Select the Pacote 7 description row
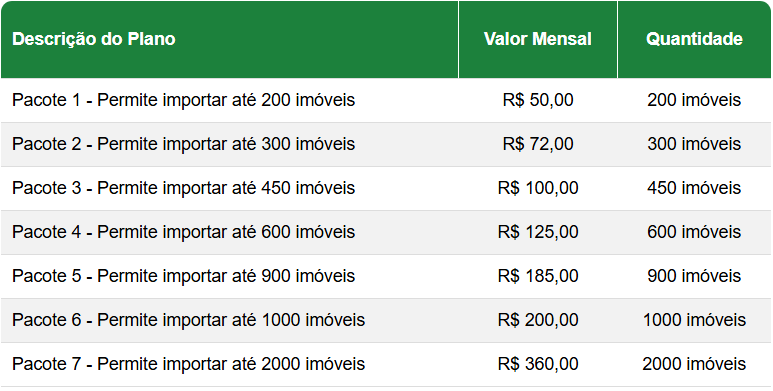 (x=188, y=364)
